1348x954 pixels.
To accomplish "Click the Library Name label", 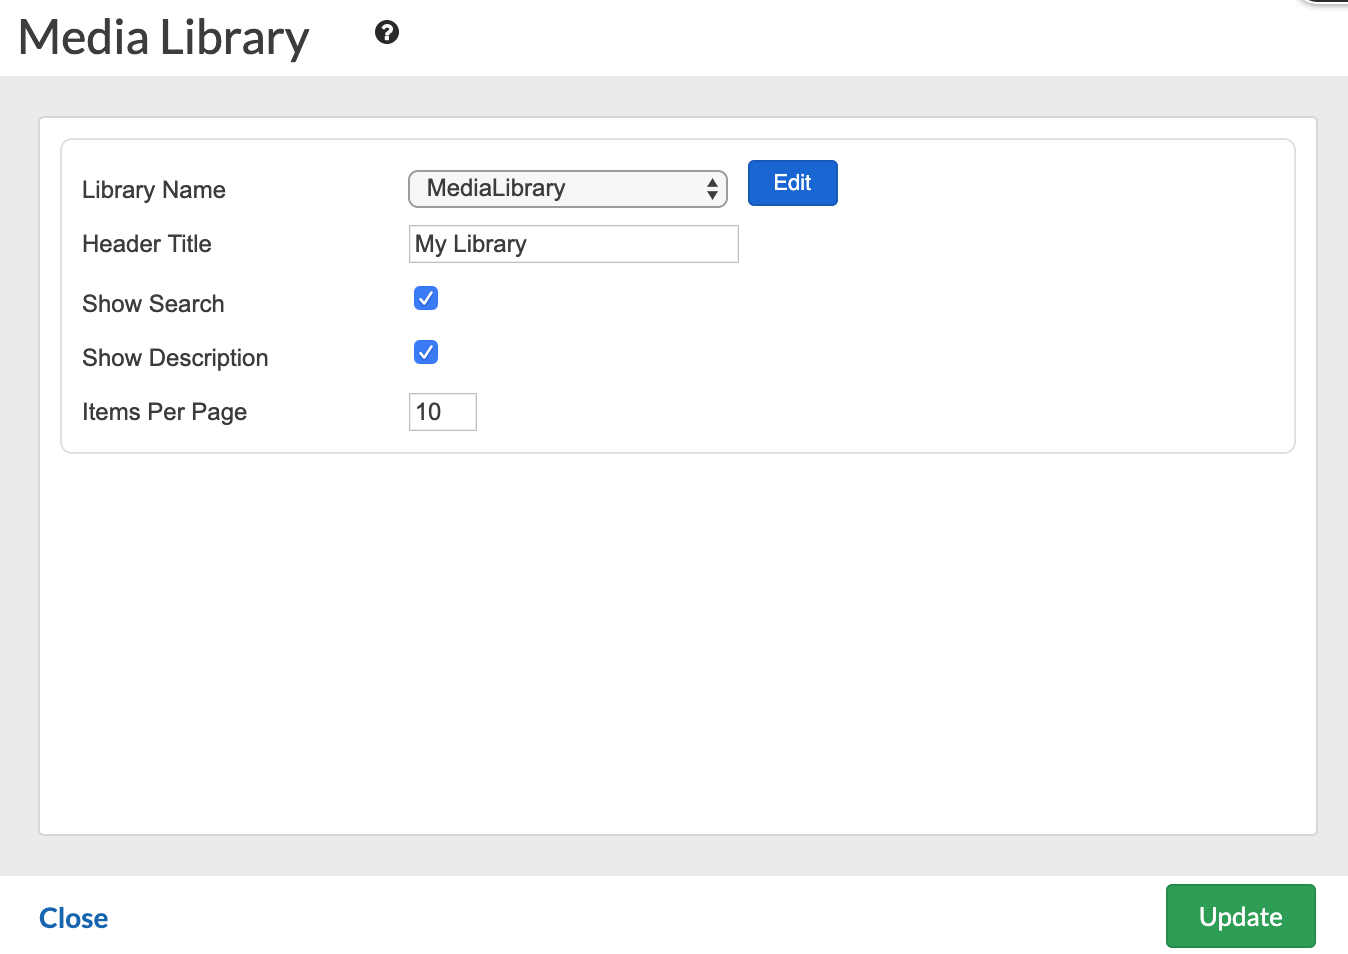I will coord(154,190).
